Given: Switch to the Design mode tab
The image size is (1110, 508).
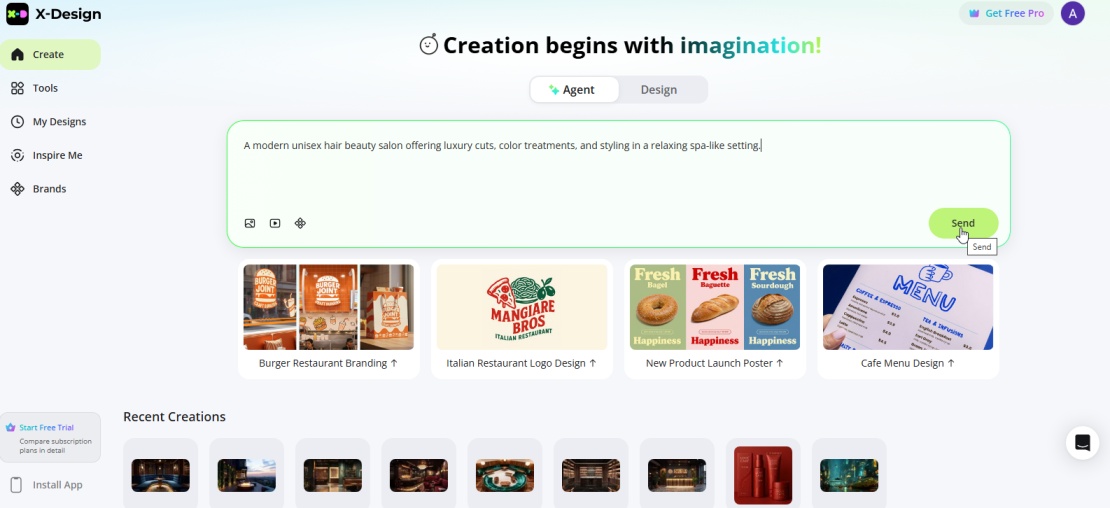Looking at the screenshot, I should [x=659, y=90].
